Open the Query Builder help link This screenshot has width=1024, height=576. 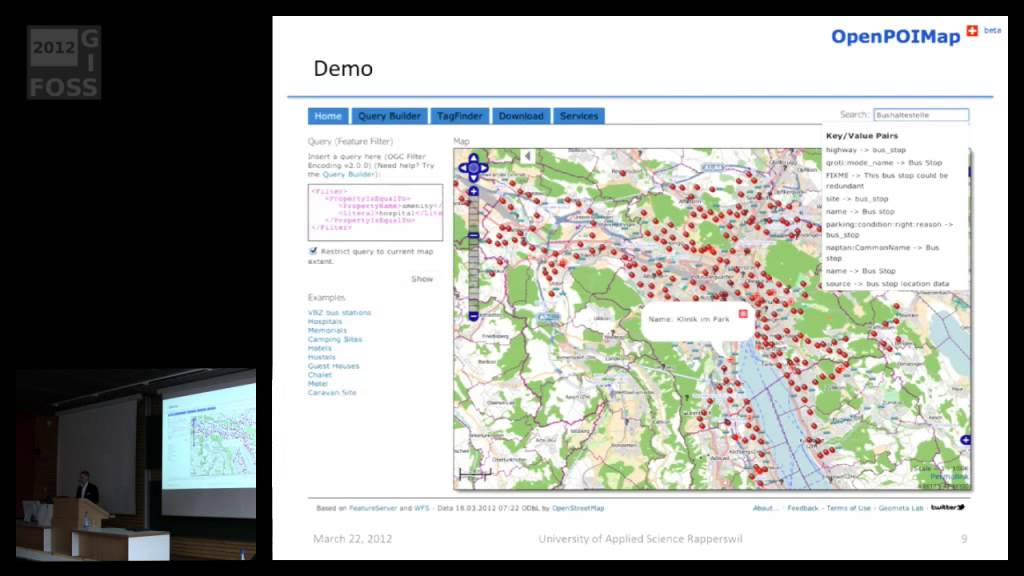[x=348, y=174]
